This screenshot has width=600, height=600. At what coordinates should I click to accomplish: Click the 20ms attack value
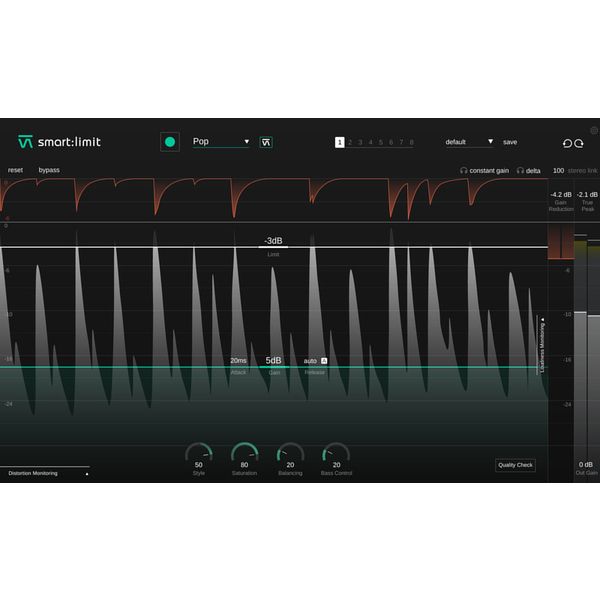coord(238,361)
